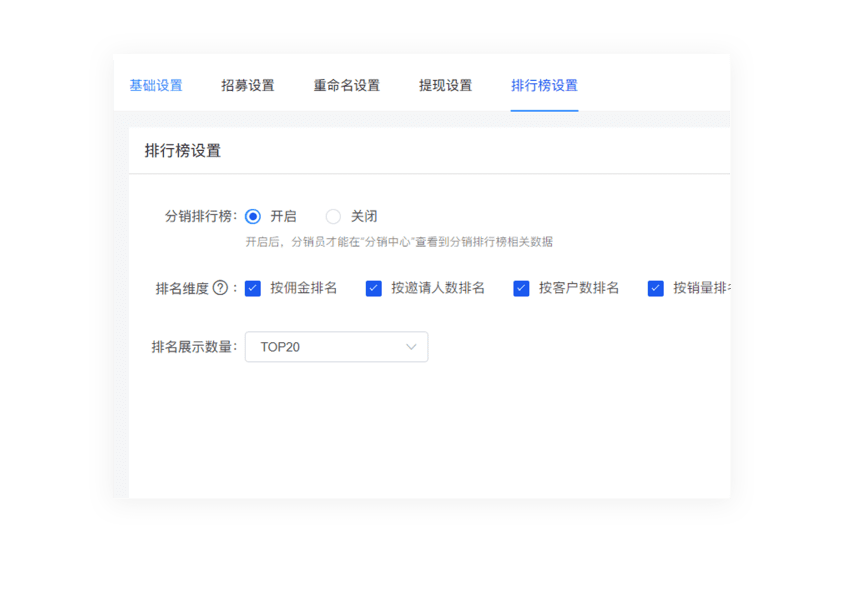The width and height of the screenshot is (850, 600).
Task: Disable the 按客户数排名 checkbox
Action: 521,288
